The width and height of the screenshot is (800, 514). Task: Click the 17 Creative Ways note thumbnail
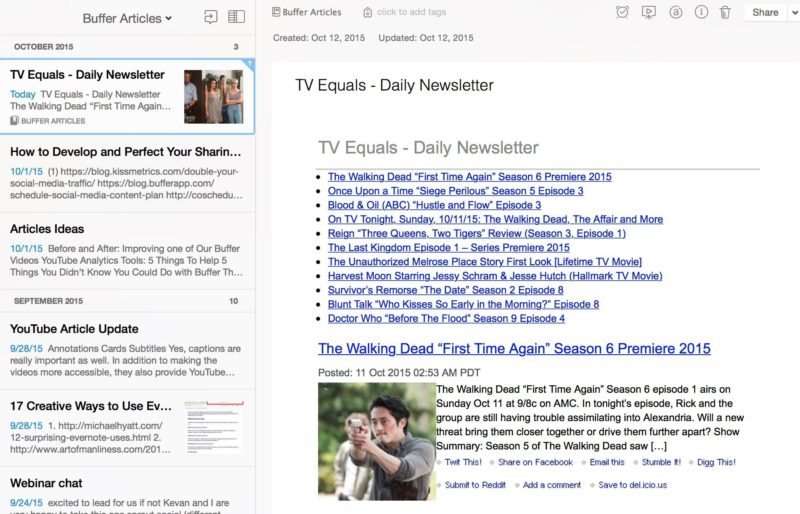213,428
